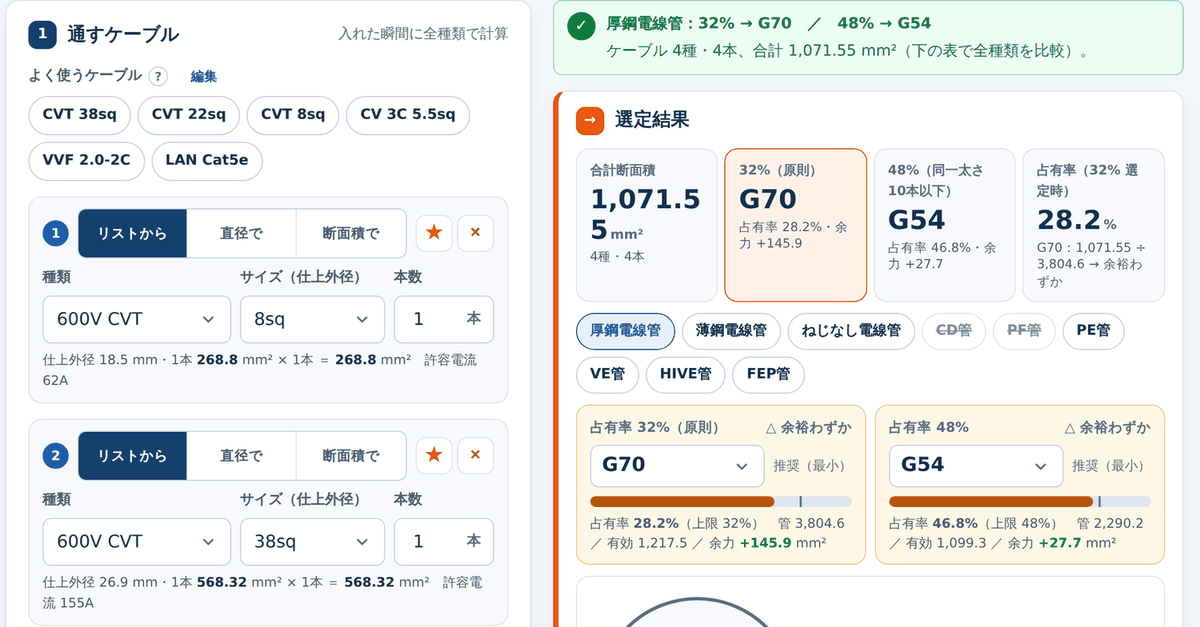Open the help question mark beside よく使うケーブル
This screenshot has width=1200, height=627.
pos(158,76)
